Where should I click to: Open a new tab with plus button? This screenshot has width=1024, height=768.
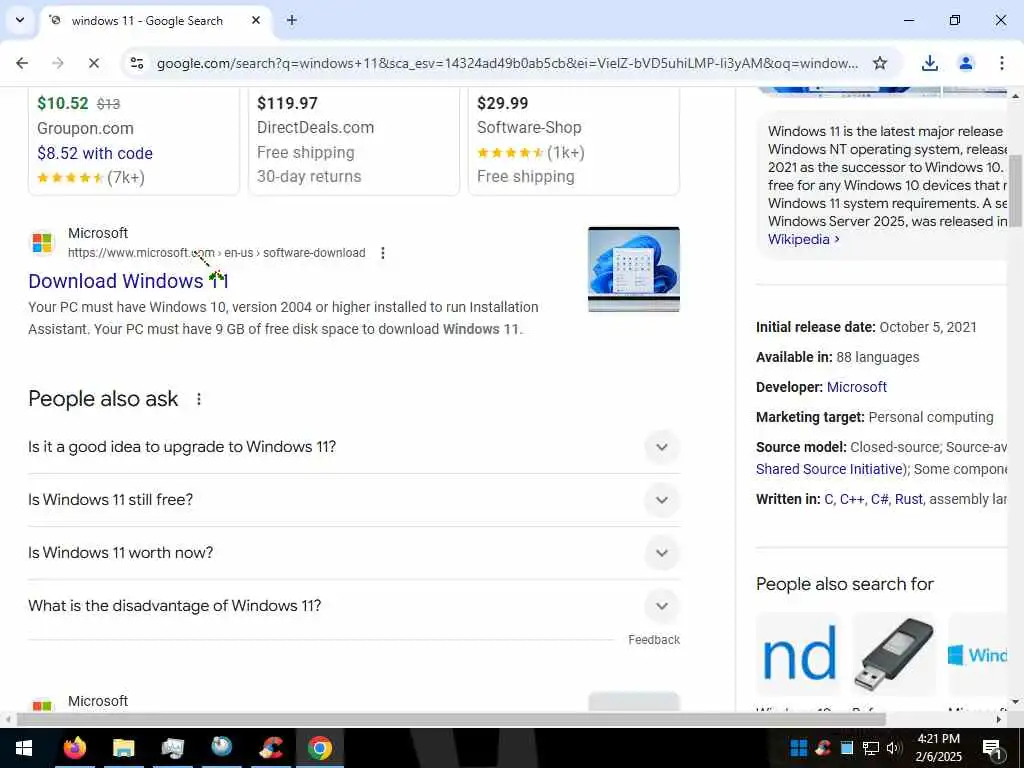click(x=292, y=20)
